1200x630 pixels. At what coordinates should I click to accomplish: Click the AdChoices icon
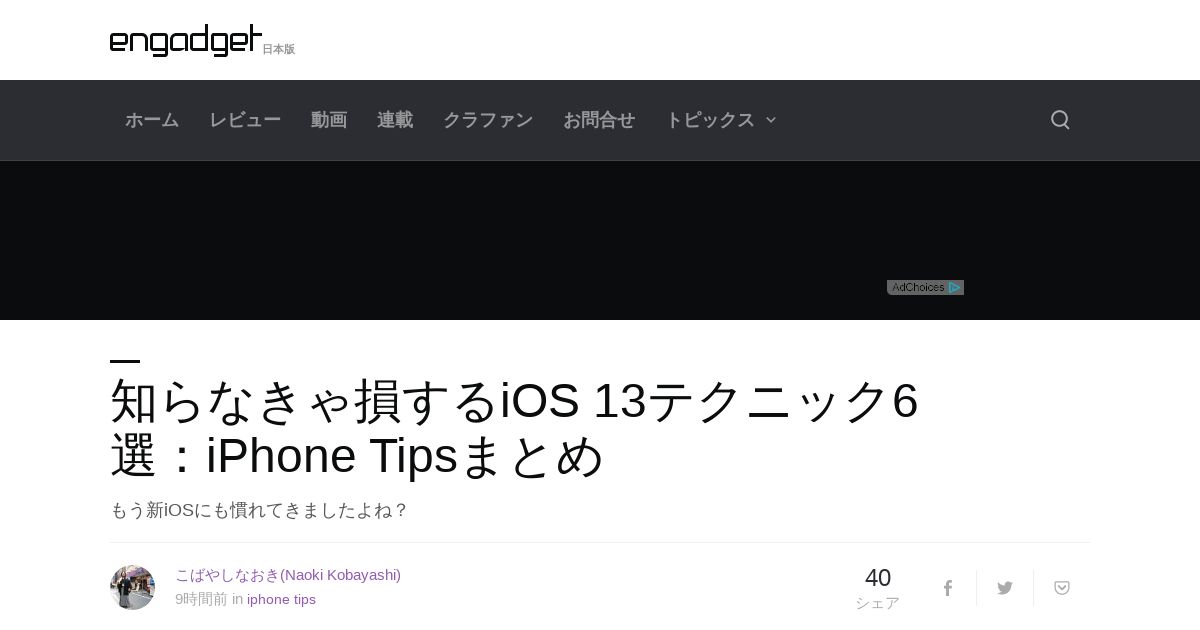click(925, 287)
